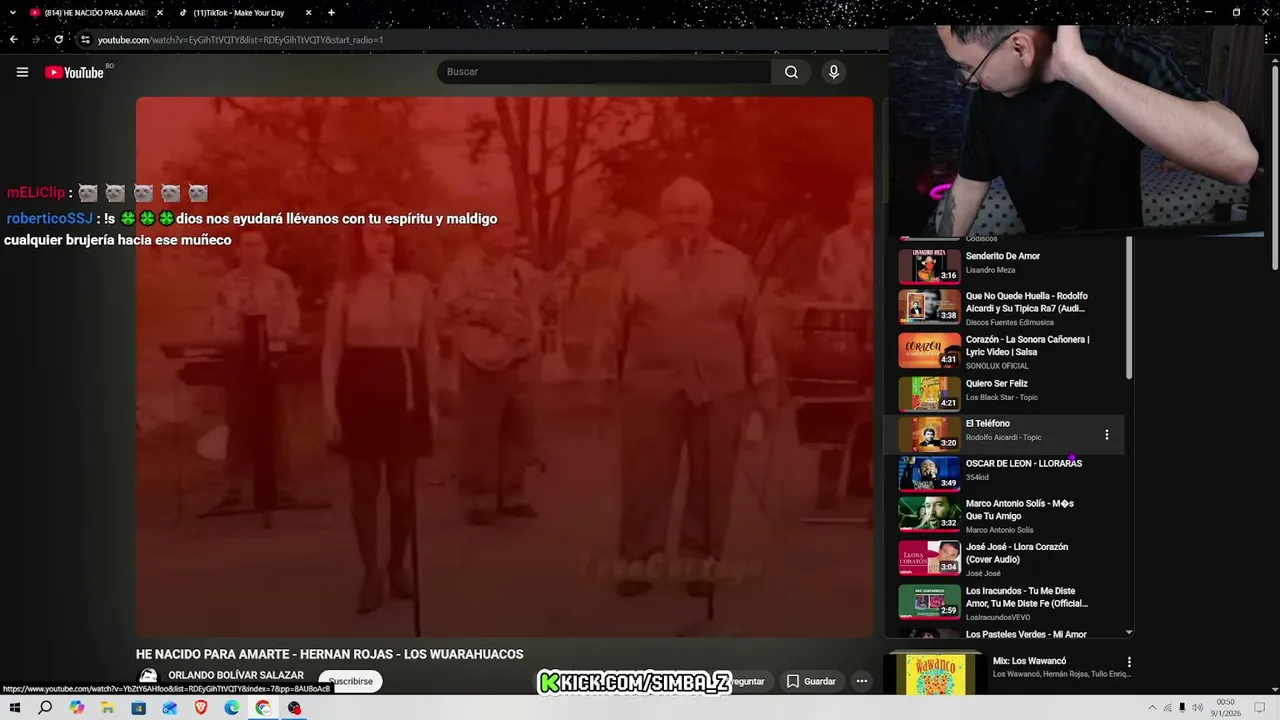Open the volume control in tray
The height and width of the screenshot is (720, 1280).
(x=1197, y=708)
